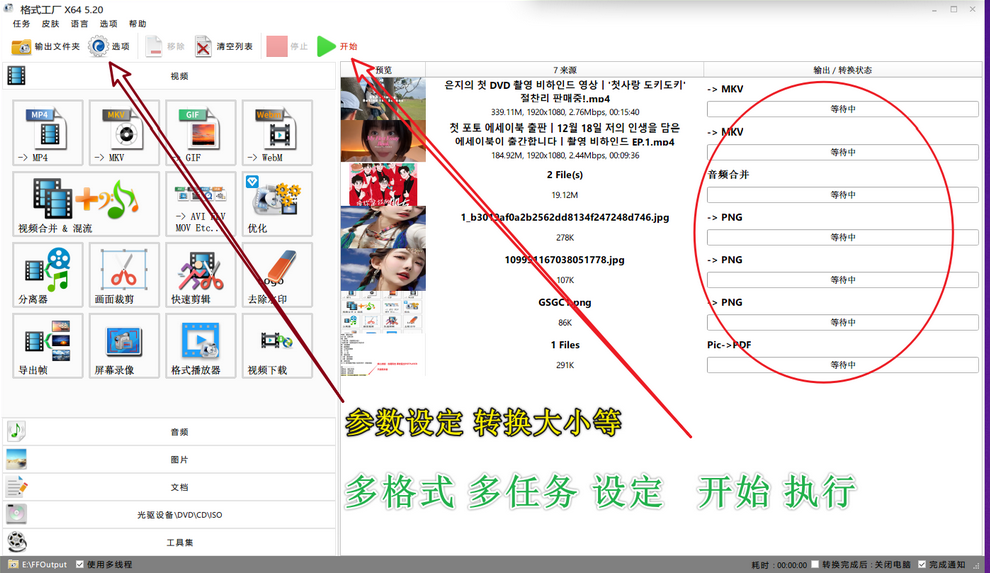
Task: Collapse the 视频 category header
Action: (x=169, y=76)
